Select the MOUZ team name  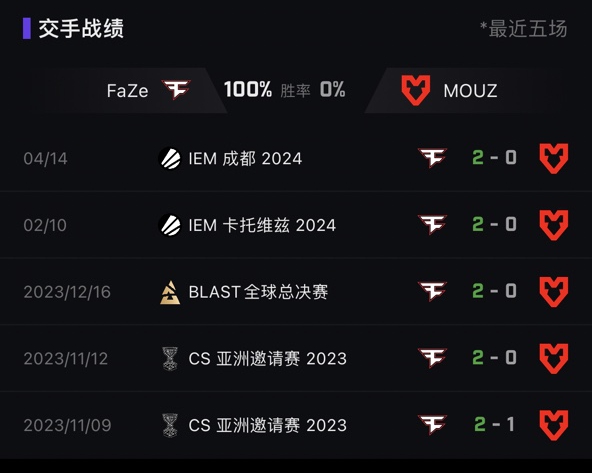(470, 91)
